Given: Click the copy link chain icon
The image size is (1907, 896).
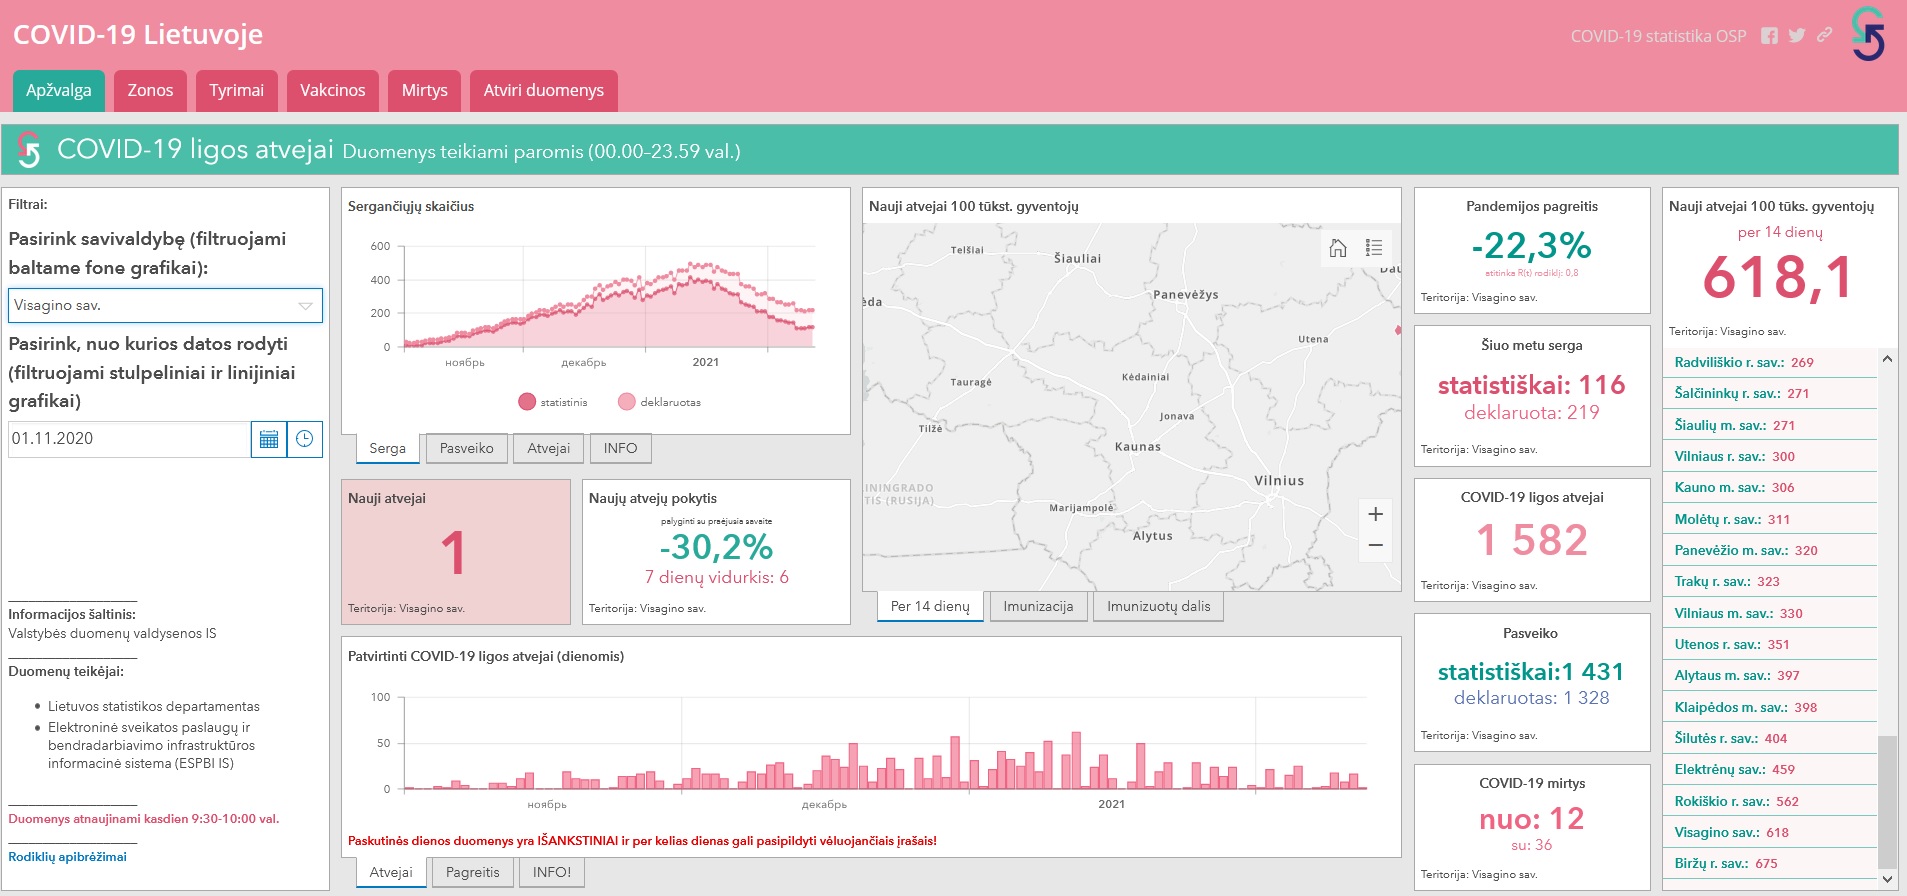Looking at the screenshot, I should click(x=1825, y=35).
